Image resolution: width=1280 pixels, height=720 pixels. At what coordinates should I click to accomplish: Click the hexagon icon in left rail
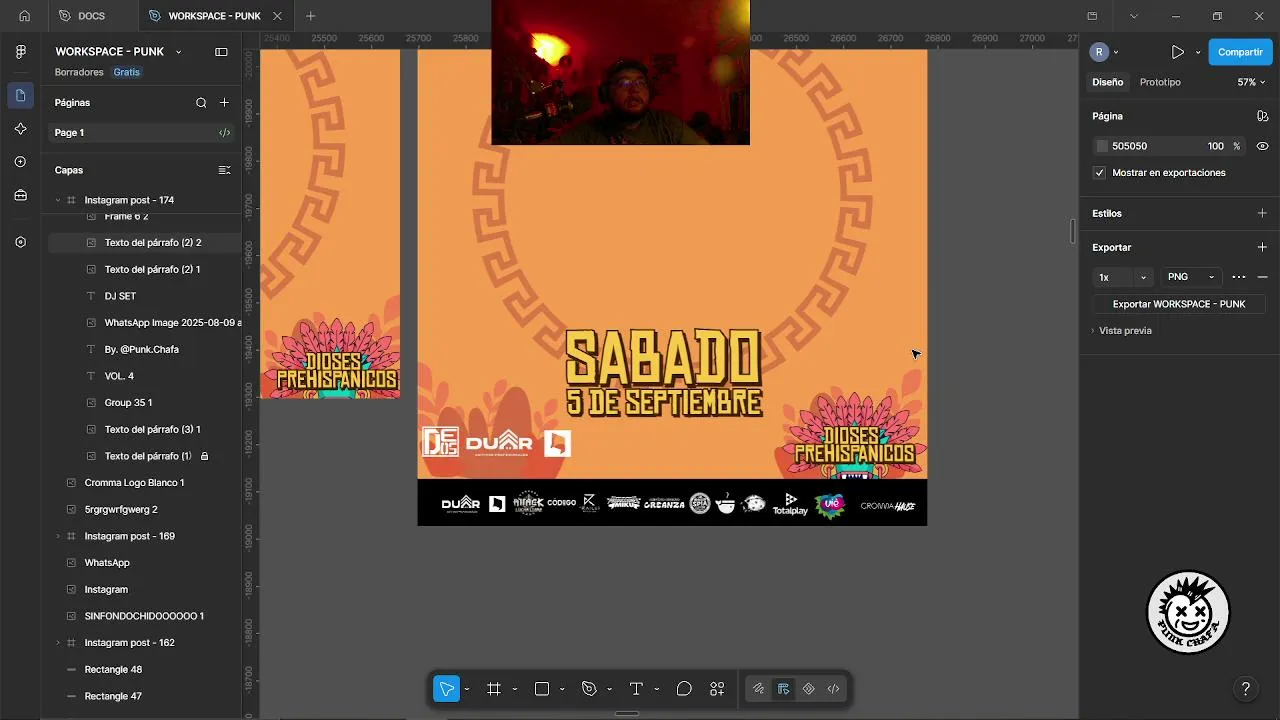[x=21, y=242]
